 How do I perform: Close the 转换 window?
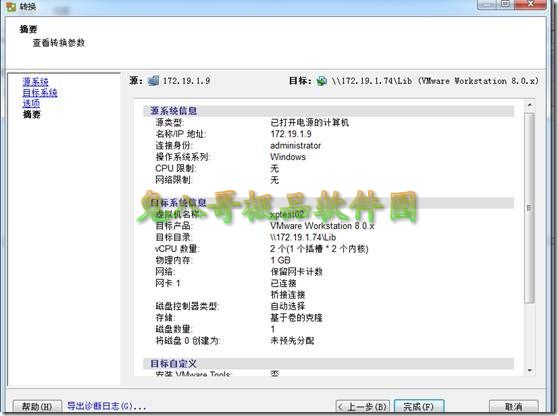pyautogui.click(x=531, y=4)
